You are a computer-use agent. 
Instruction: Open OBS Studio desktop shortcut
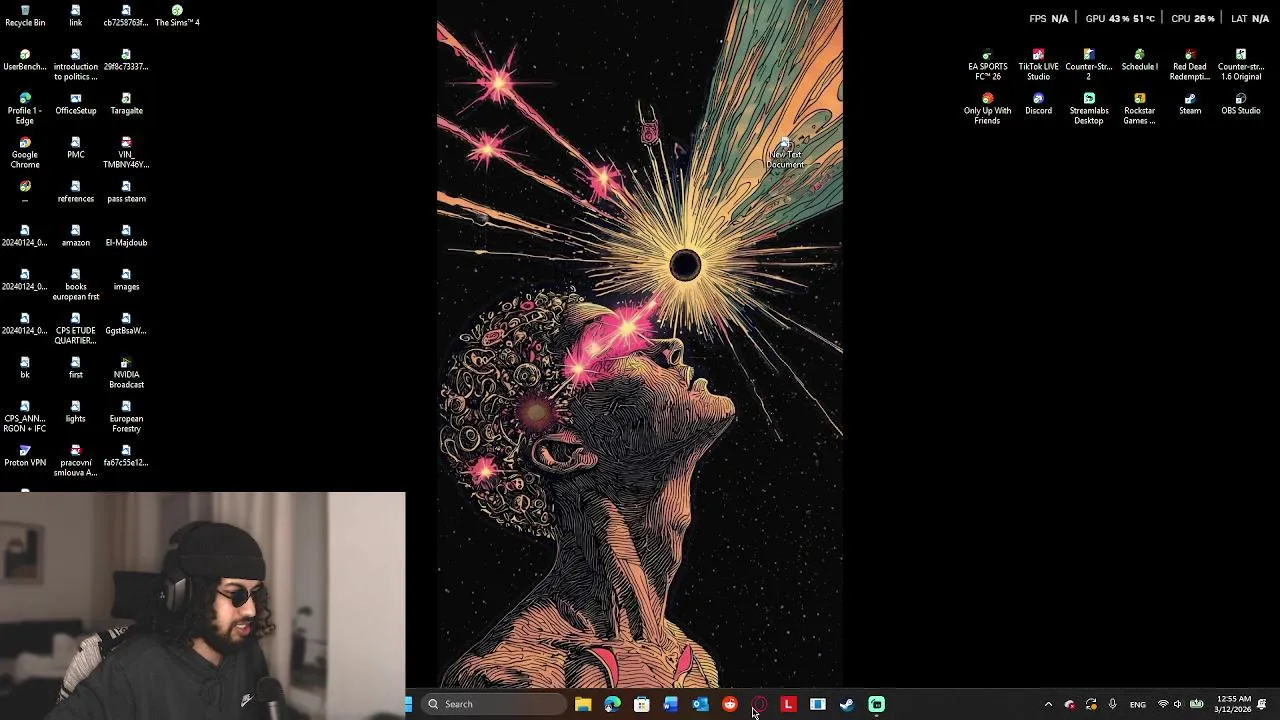pyautogui.click(x=1240, y=103)
